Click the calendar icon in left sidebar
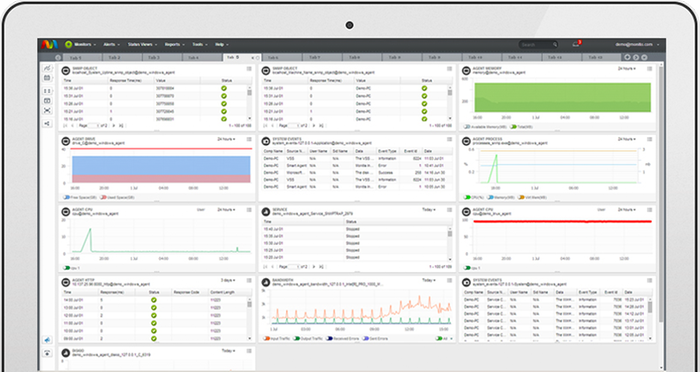 click(x=47, y=78)
